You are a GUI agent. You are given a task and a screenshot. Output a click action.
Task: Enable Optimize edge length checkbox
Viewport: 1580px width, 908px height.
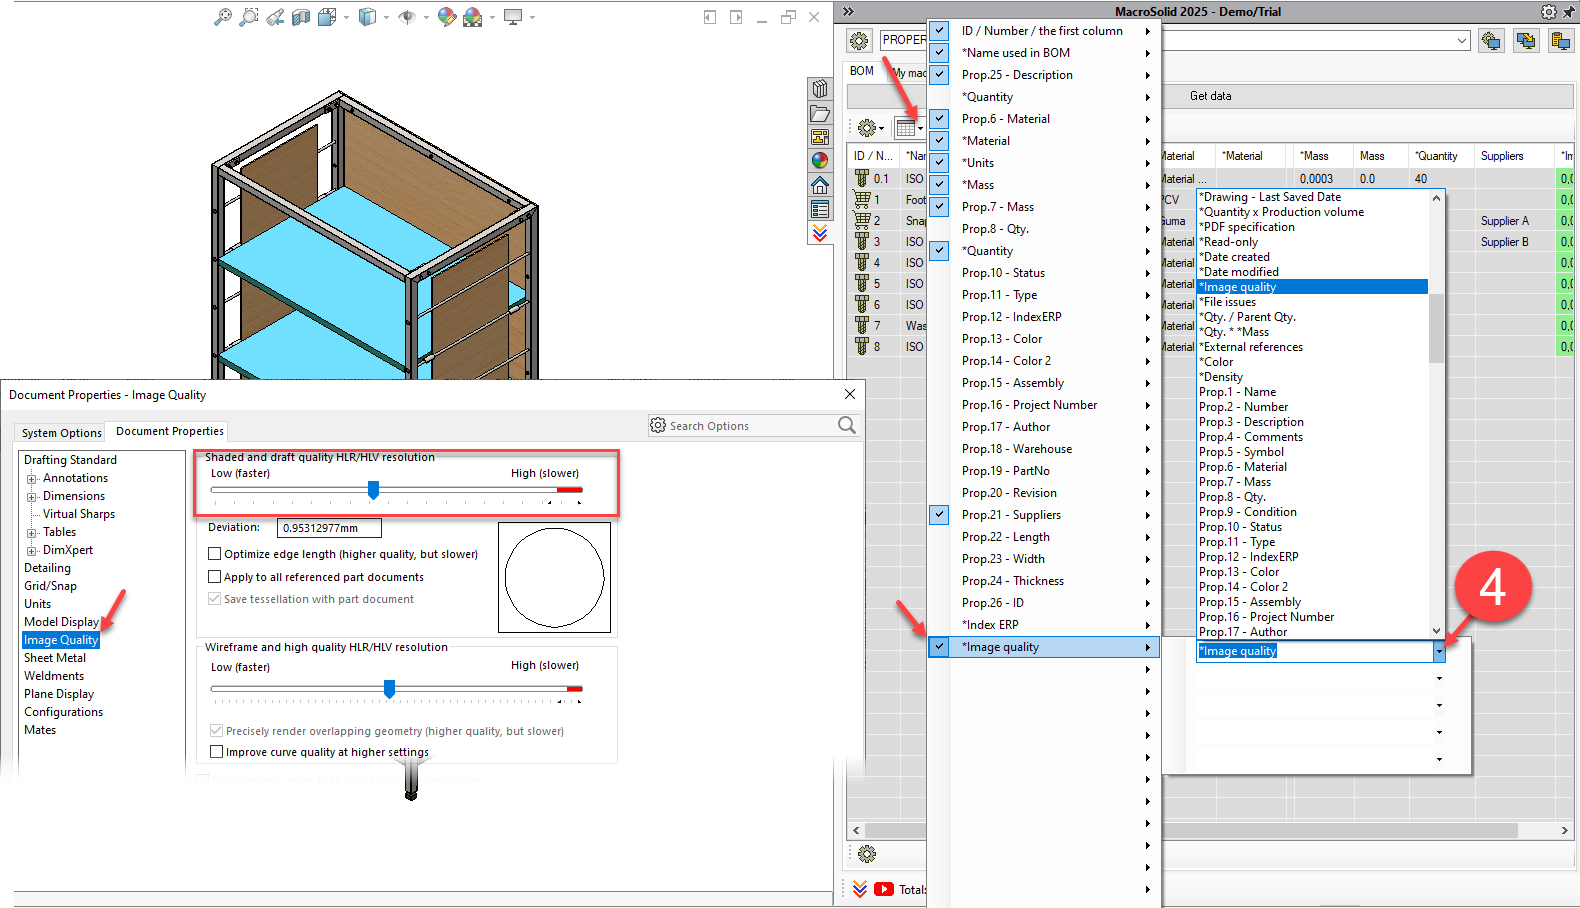(214, 554)
